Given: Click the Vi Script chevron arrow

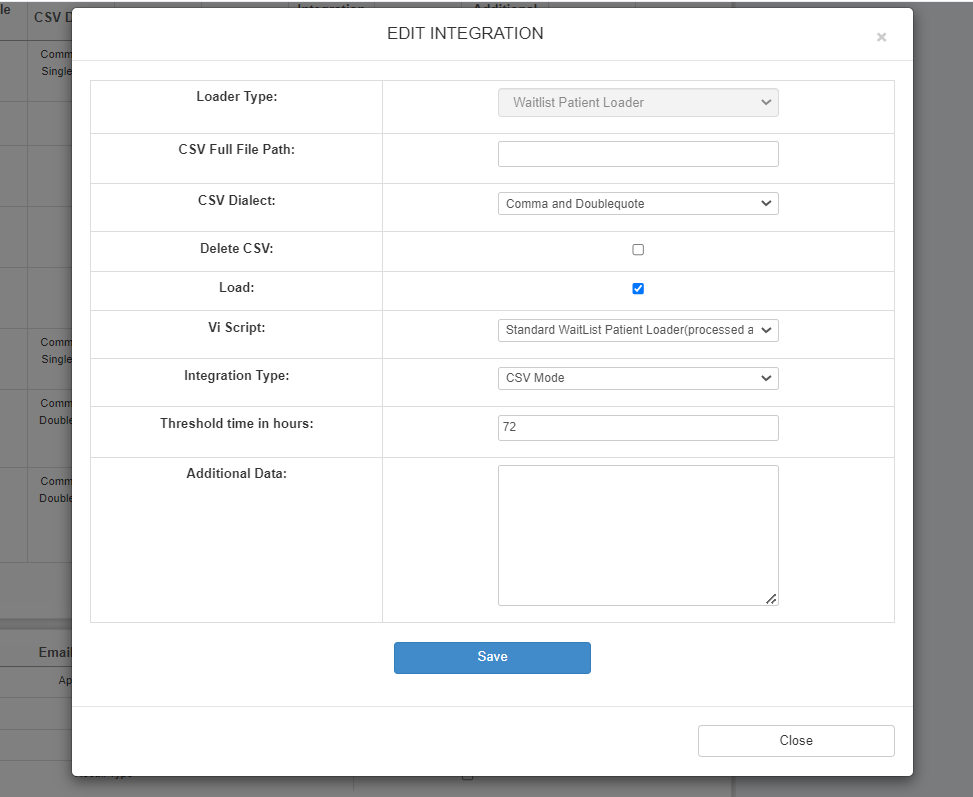Looking at the screenshot, I should tap(768, 330).
